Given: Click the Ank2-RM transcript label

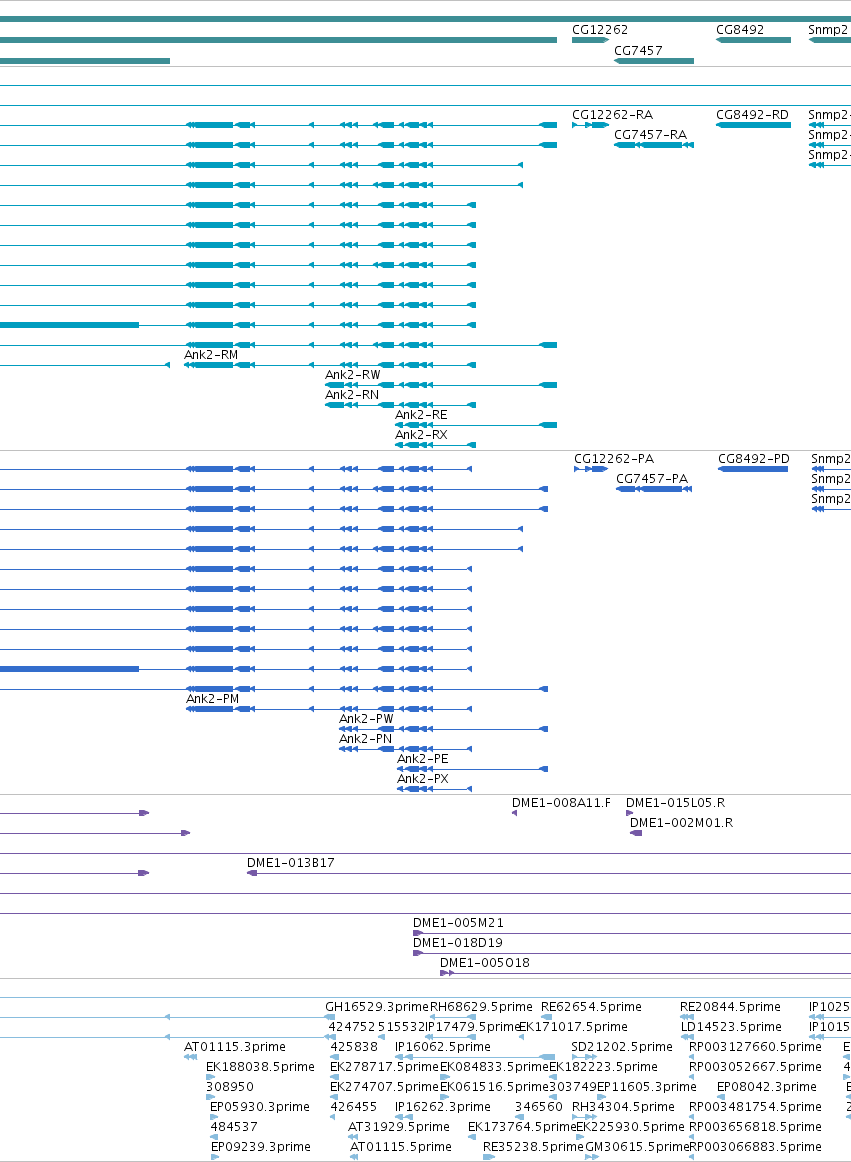Looking at the screenshot, I should click(211, 355).
